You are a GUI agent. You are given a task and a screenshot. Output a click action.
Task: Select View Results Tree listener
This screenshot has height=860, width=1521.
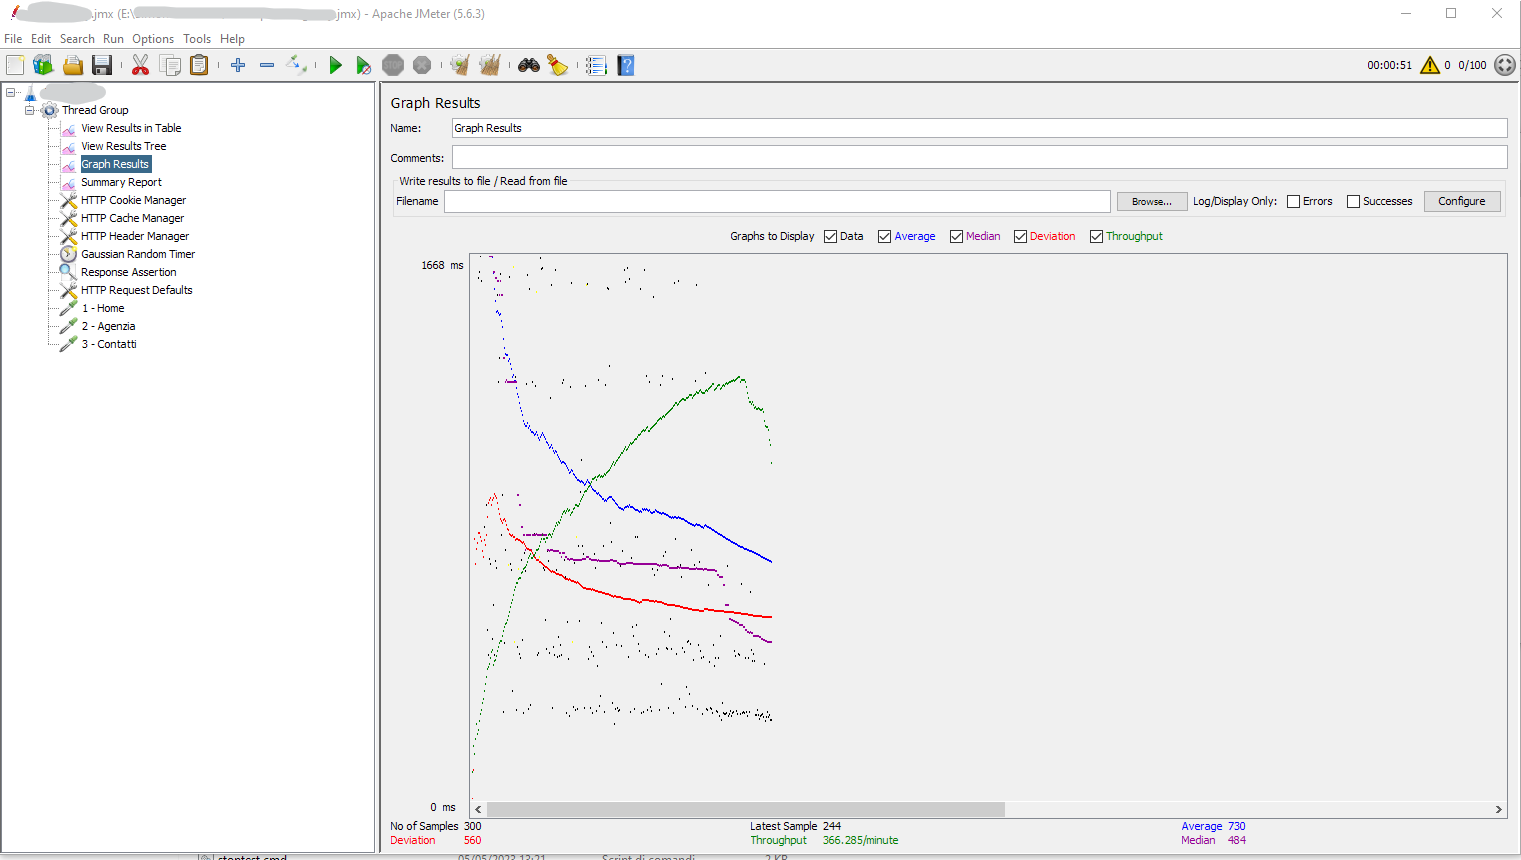(123, 146)
